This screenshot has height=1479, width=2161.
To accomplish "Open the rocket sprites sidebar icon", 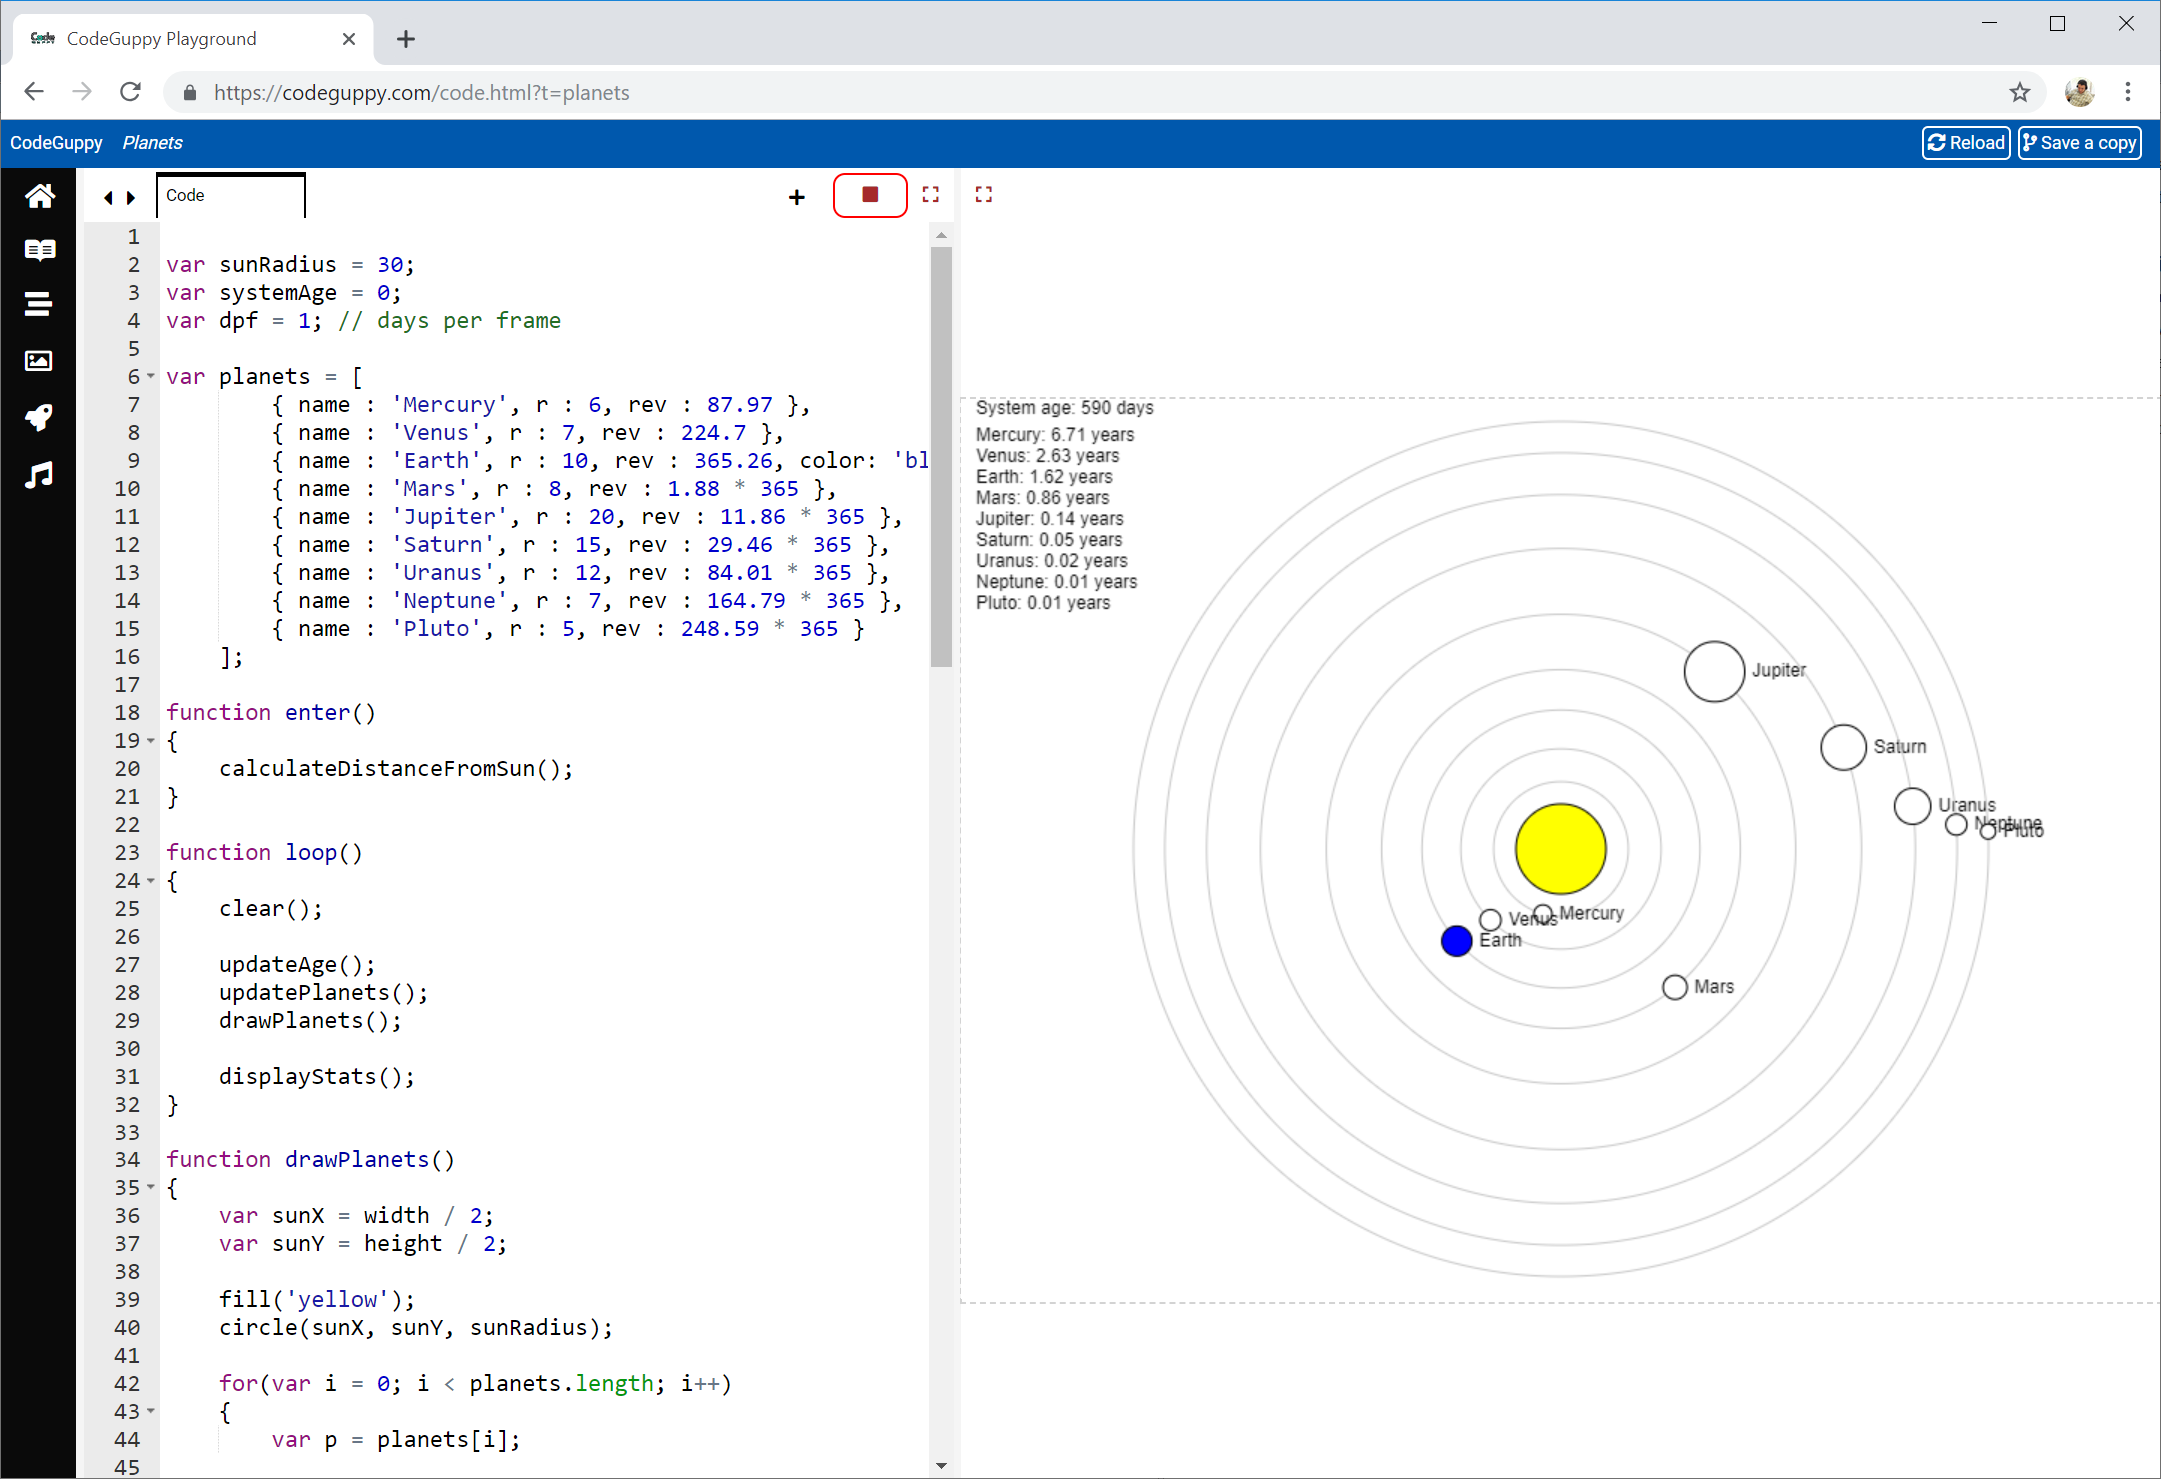I will pos(39,417).
